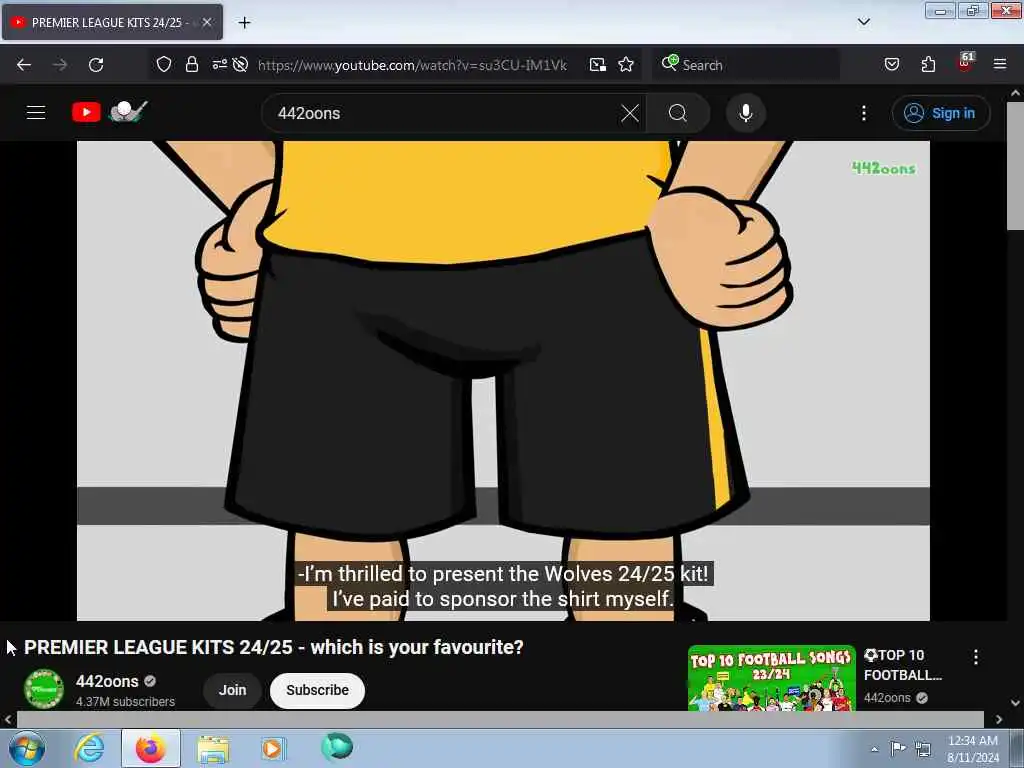Click the video title PREMIER LEAGUE KITS 24/25
The image size is (1024, 768).
[x=274, y=647]
